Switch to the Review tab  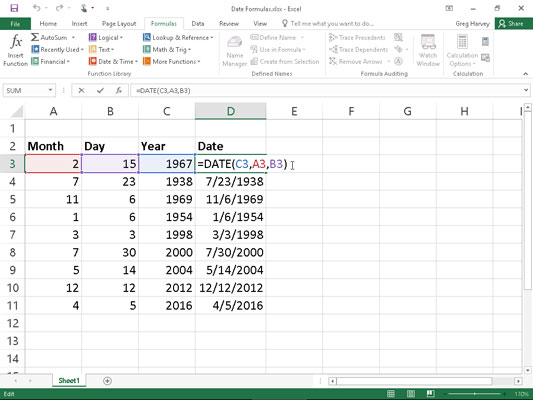tap(229, 23)
